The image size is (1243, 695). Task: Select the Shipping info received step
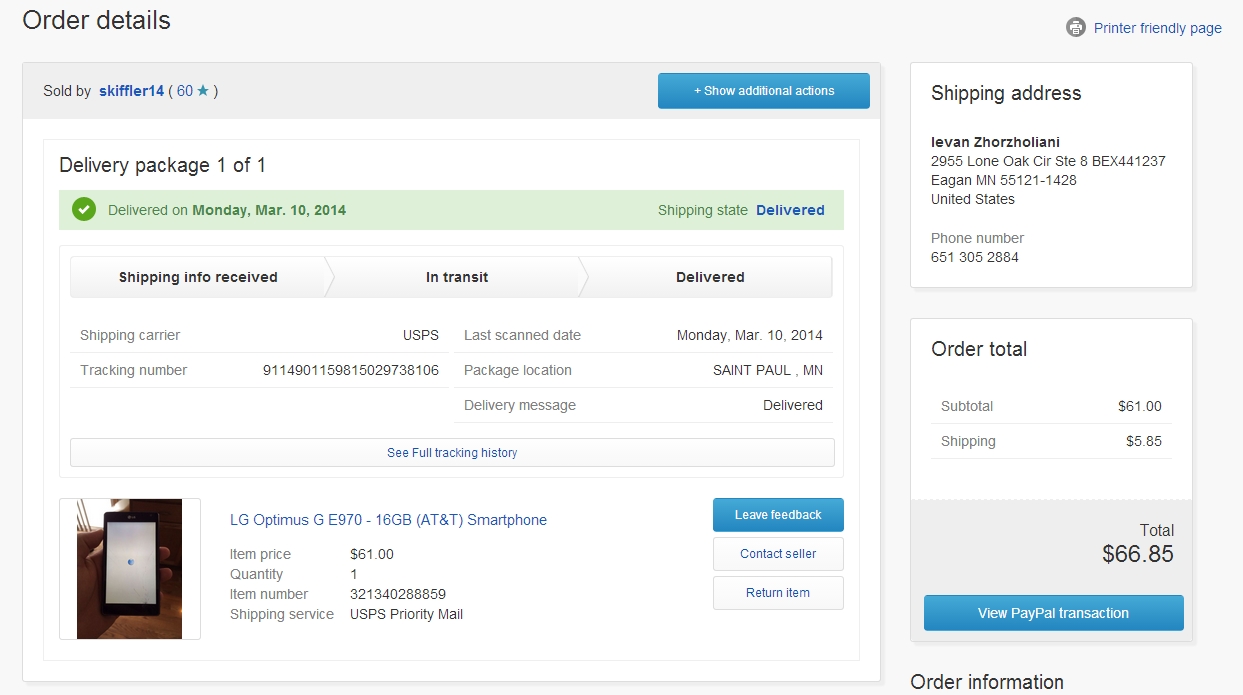(x=198, y=277)
